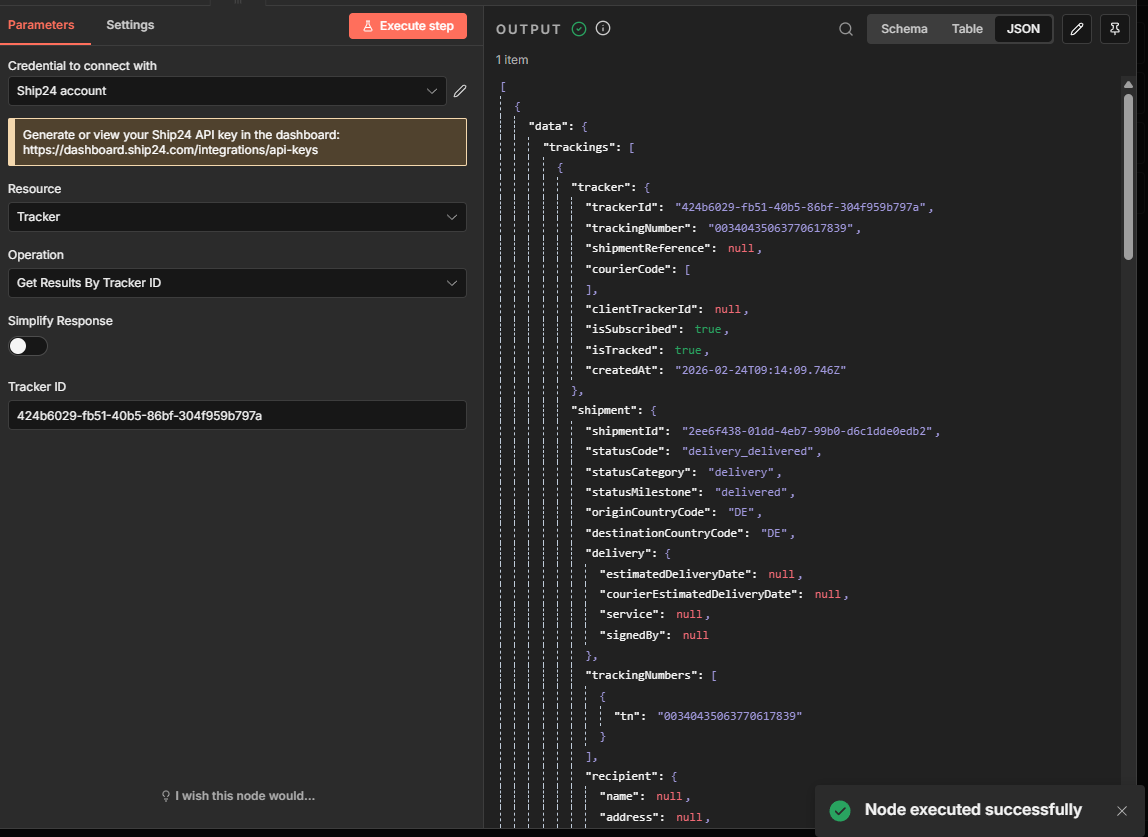This screenshot has width=1148, height=837.
Task: Click the originCountryCode "DE" value
Action: [x=741, y=512]
